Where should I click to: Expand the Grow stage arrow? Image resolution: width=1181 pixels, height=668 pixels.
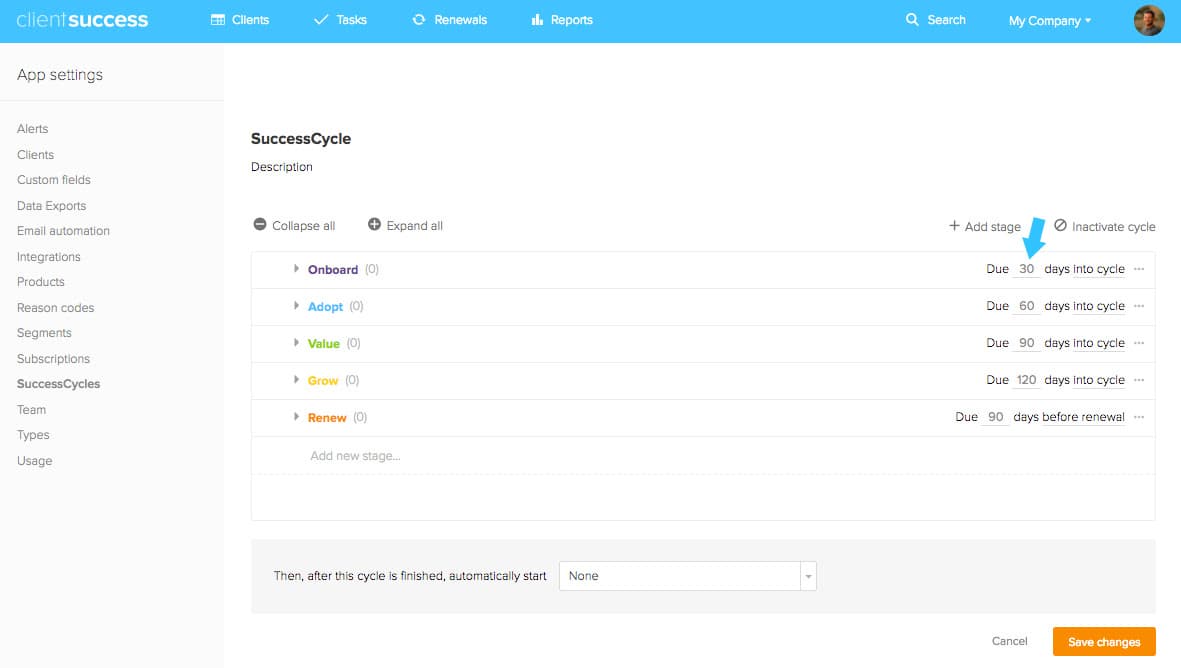click(296, 380)
